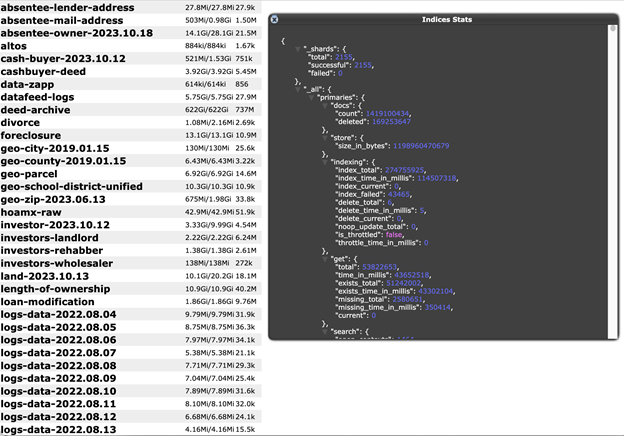Select the foreclosure index
The height and width of the screenshot is (436, 624).
[131, 135]
